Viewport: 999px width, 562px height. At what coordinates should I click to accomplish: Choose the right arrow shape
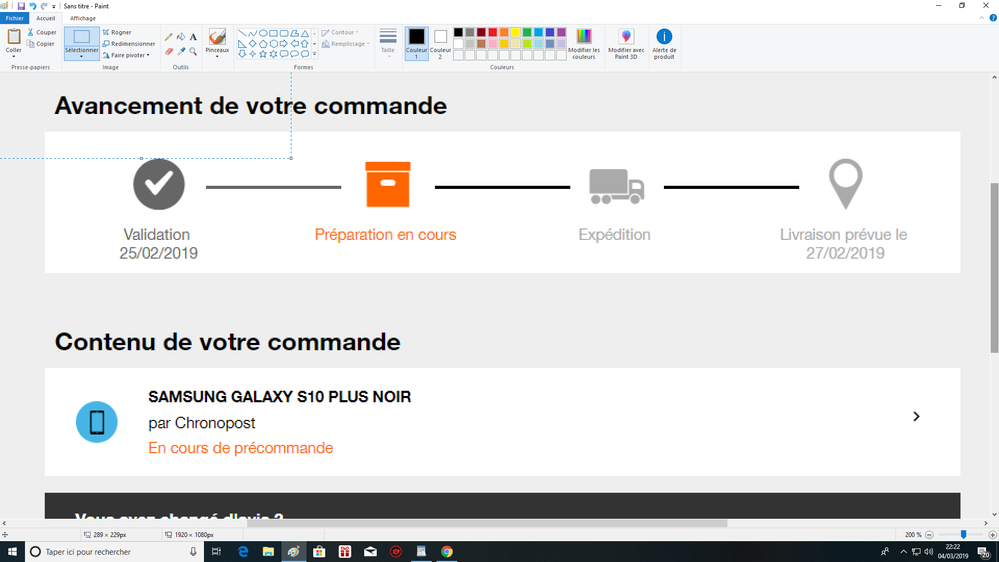click(x=284, y=44)
